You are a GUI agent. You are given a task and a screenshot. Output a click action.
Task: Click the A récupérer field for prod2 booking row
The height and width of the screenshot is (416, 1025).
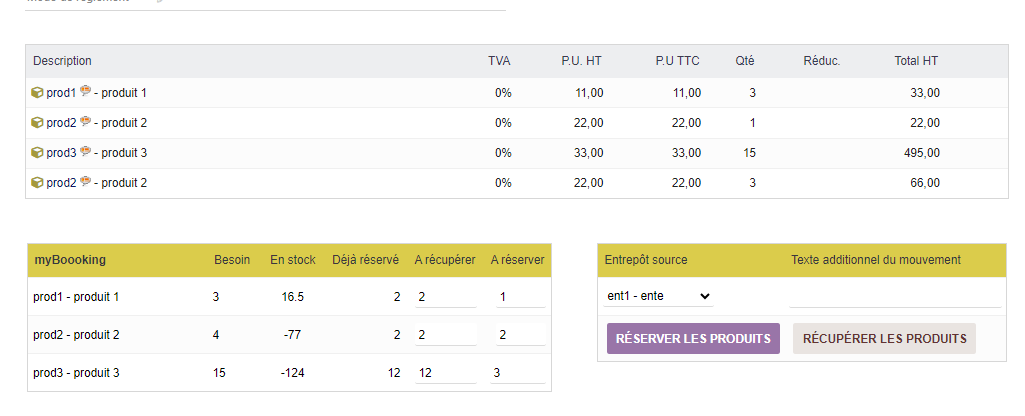point(446,335)
